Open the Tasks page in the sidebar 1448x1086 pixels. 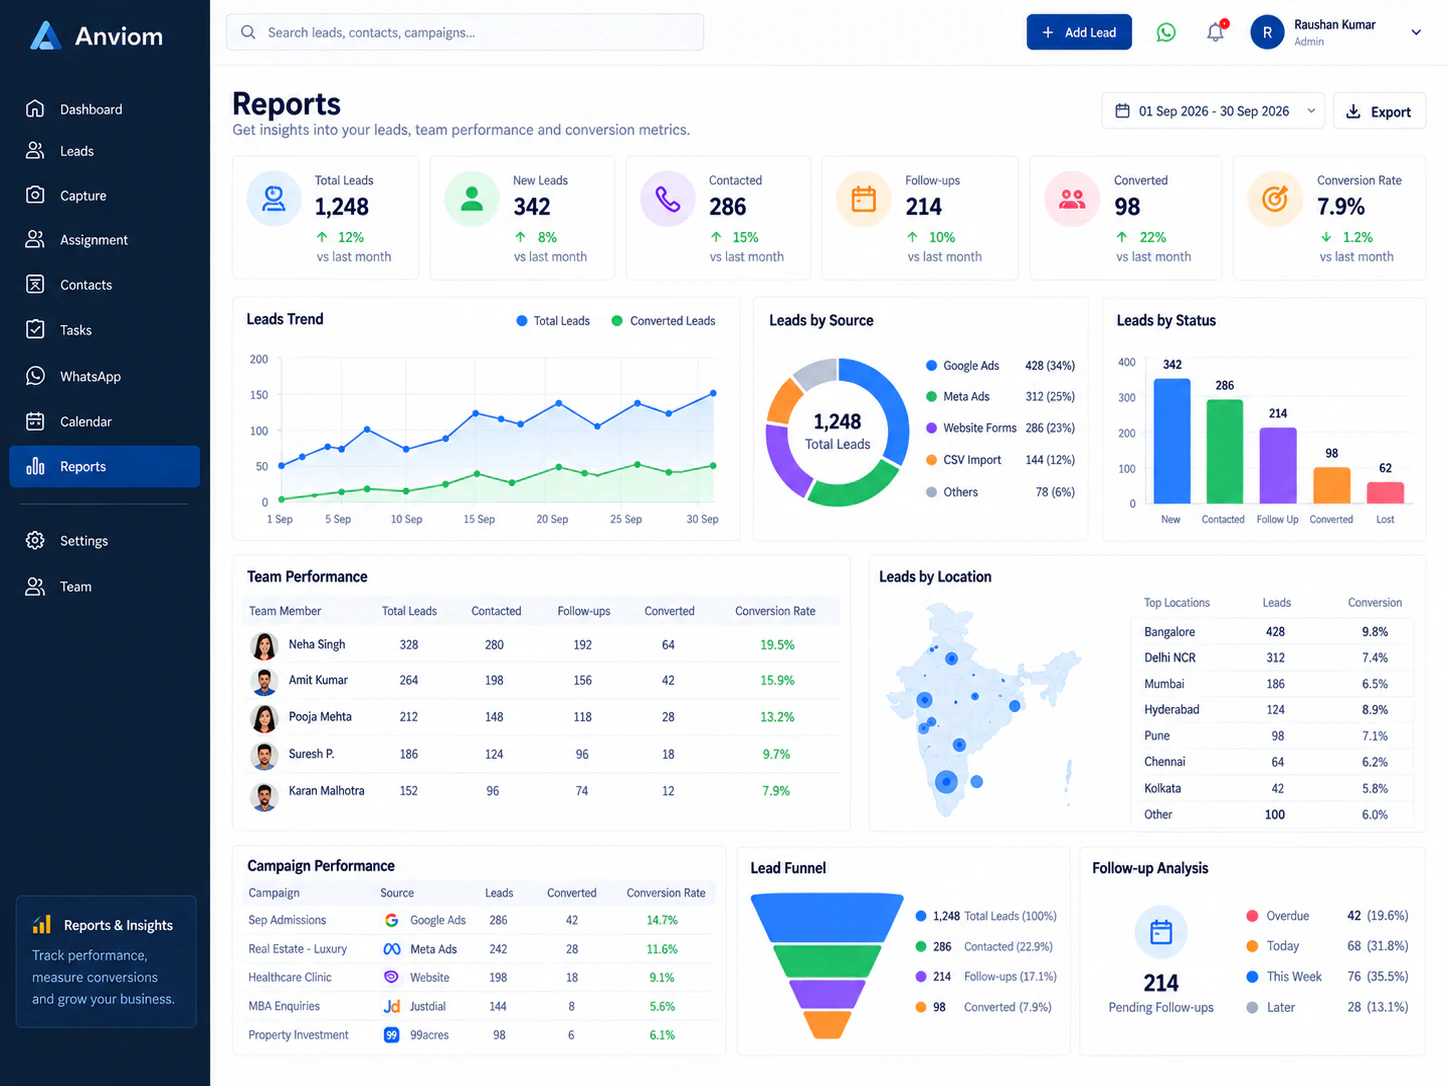(x=105, y=330)
